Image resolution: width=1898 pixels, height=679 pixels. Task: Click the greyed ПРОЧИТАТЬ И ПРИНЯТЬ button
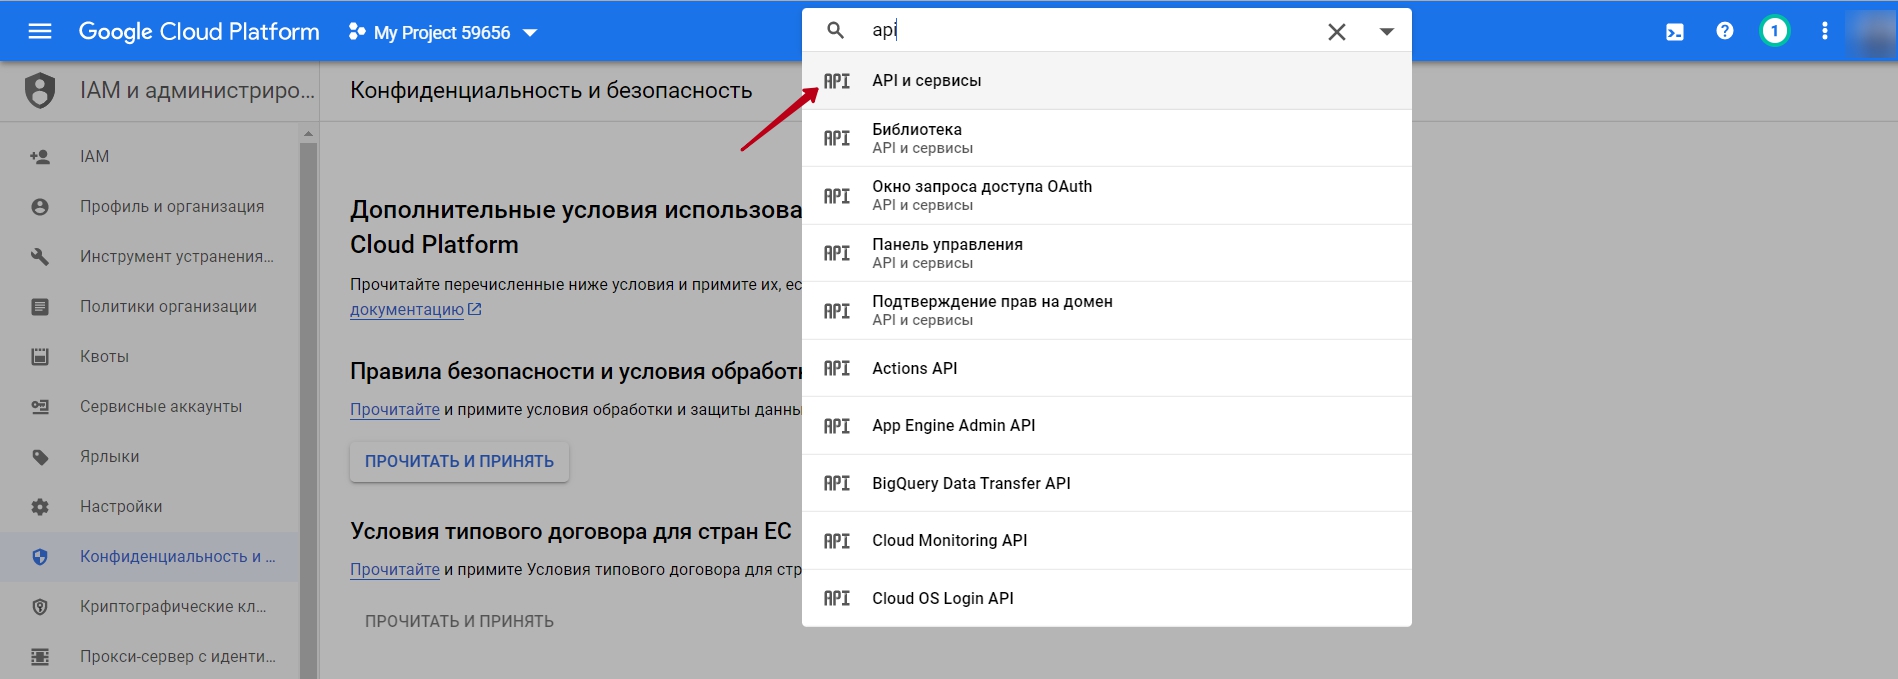click(459, 621)
